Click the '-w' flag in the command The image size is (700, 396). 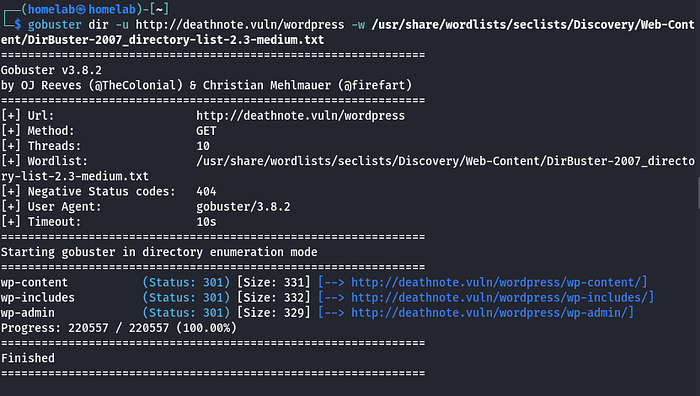358,25
